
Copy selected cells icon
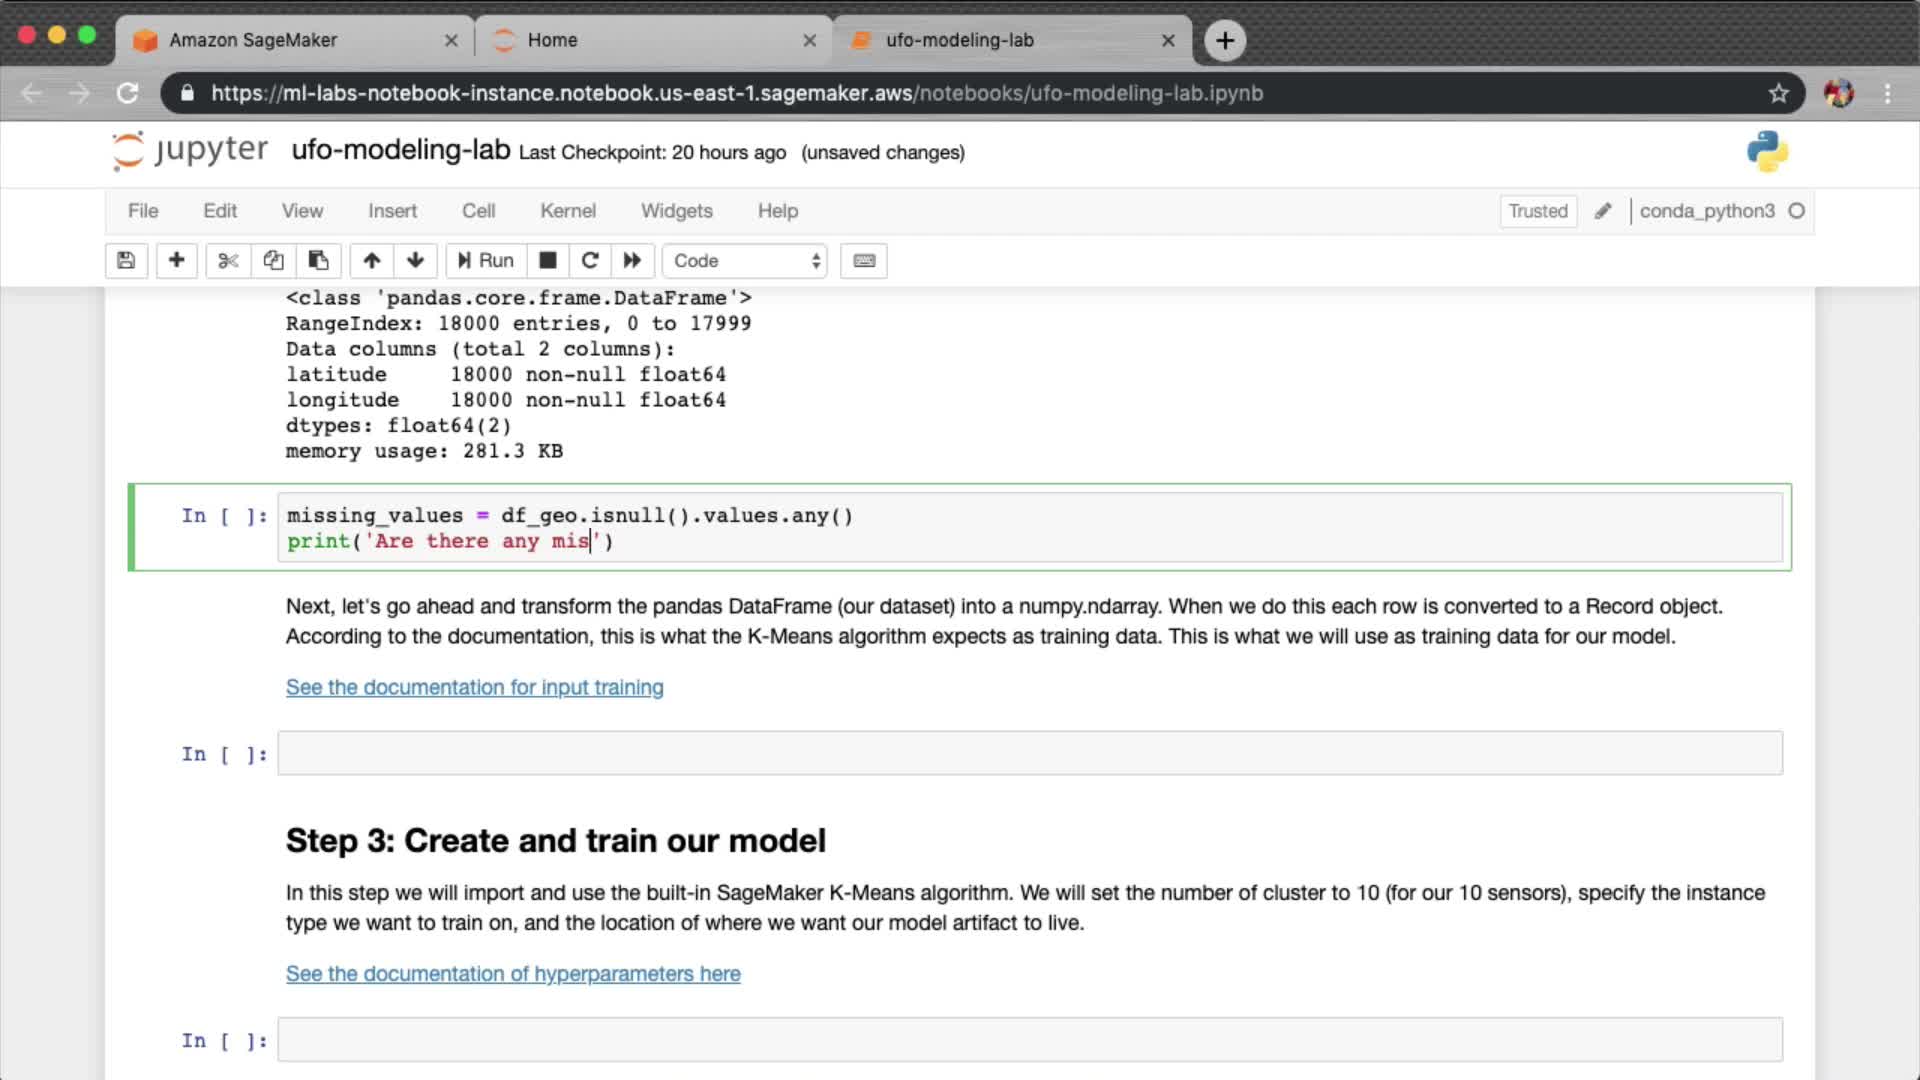click(273, 260)
